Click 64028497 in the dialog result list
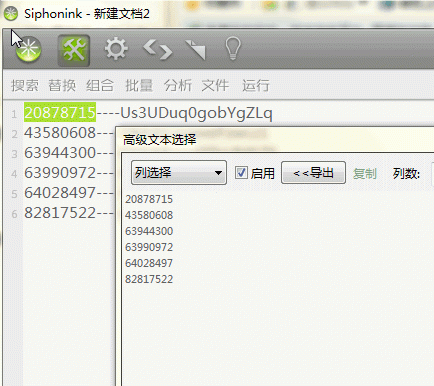The width and height of the screenshot is (434, 386). 149,263
